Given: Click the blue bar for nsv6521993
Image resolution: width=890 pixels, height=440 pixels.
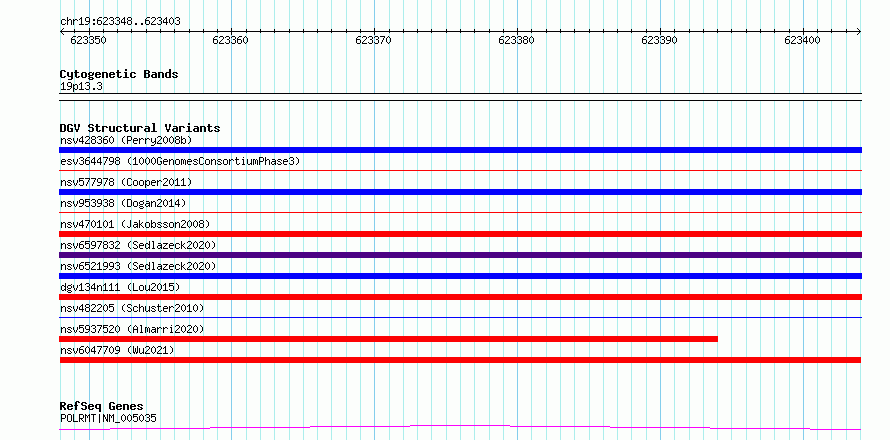Looking at the screenshot, I should (460, 276).
